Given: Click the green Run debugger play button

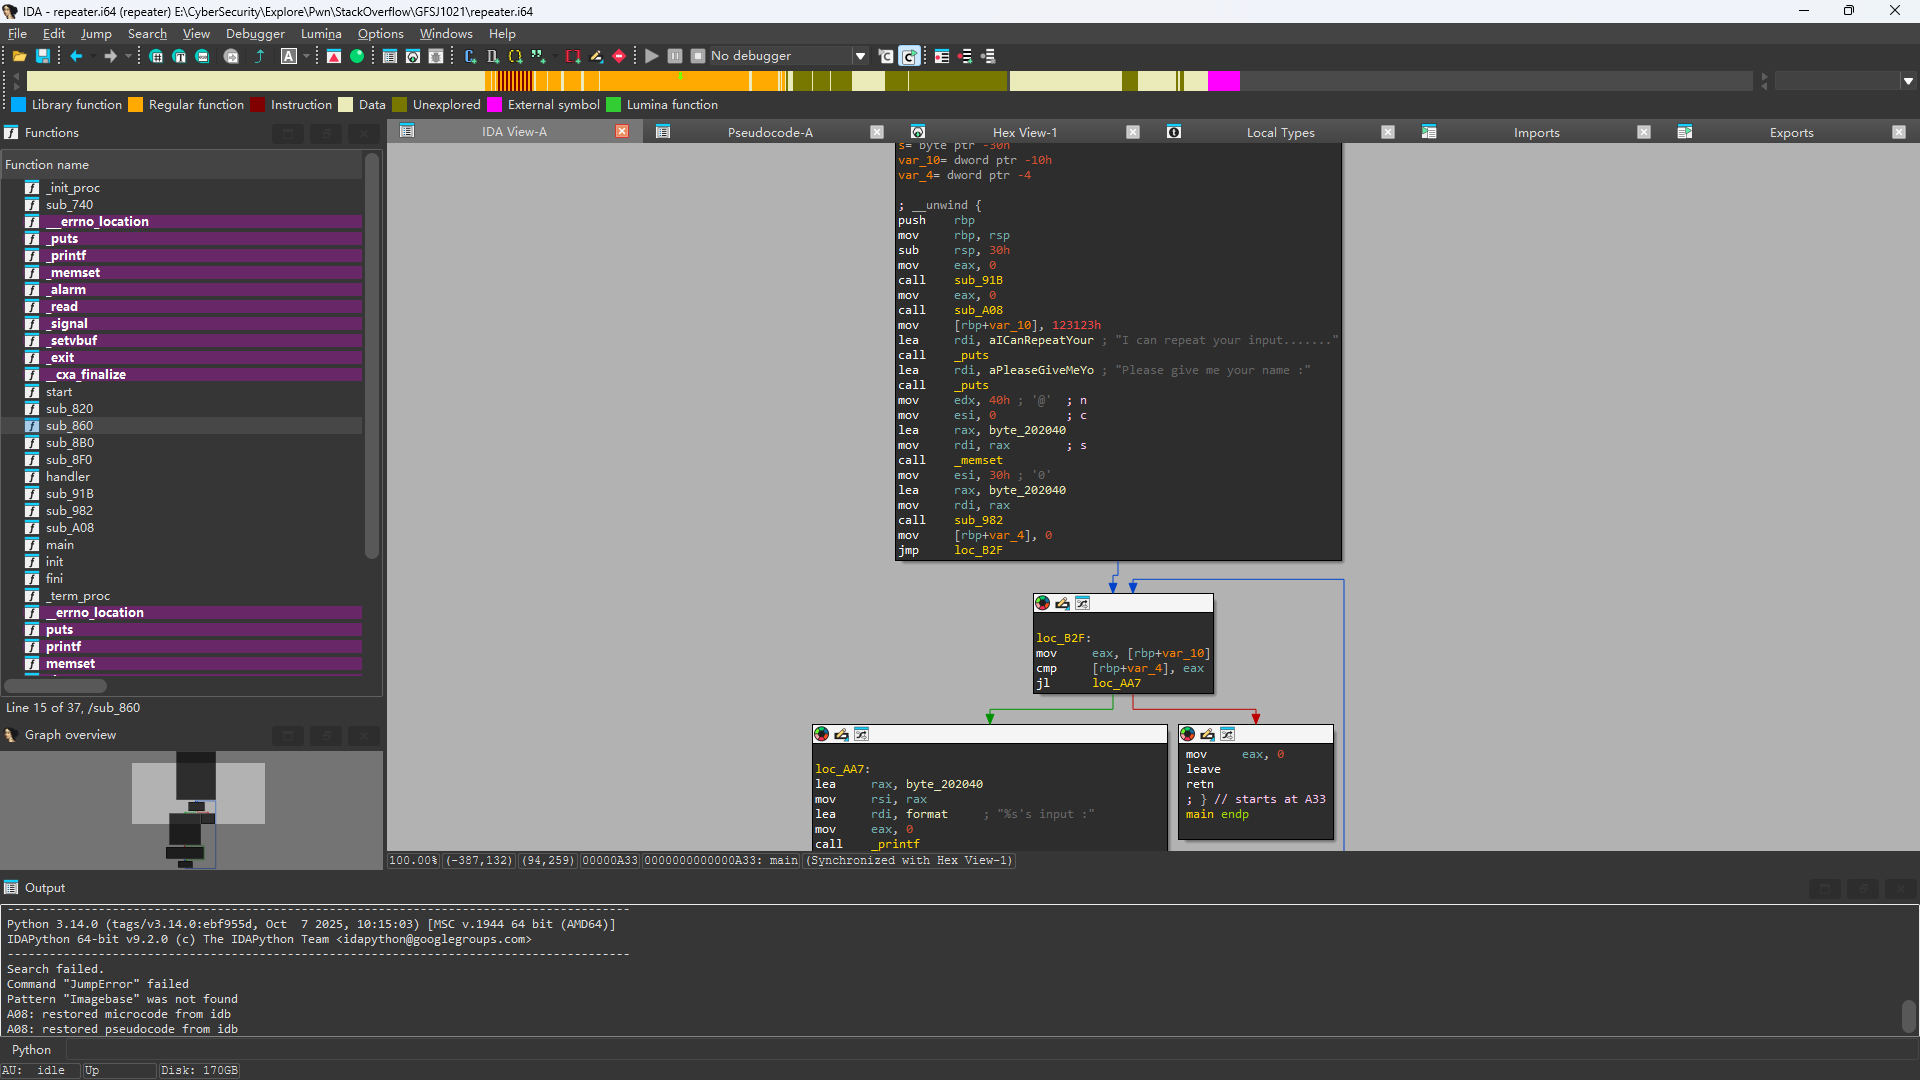Looking at the screenshot, I should (x=652, y=56).
